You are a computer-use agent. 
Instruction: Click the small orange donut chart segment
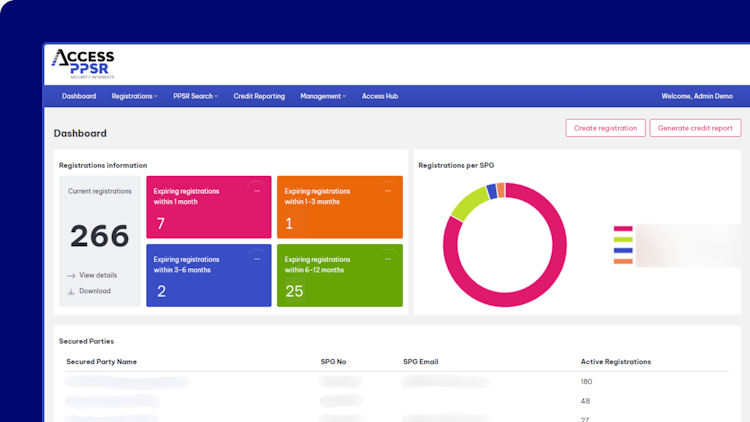(501, 190)
